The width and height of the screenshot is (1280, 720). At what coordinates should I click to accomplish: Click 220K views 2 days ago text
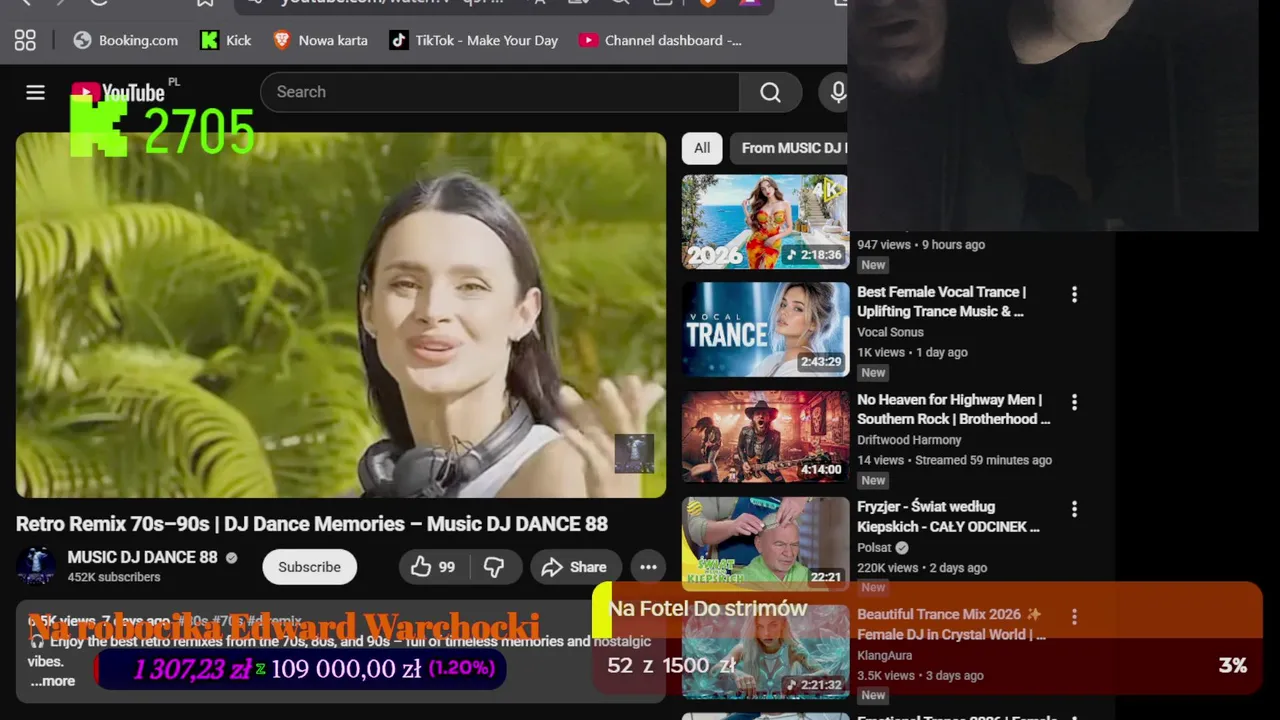[x=922, y=567]
